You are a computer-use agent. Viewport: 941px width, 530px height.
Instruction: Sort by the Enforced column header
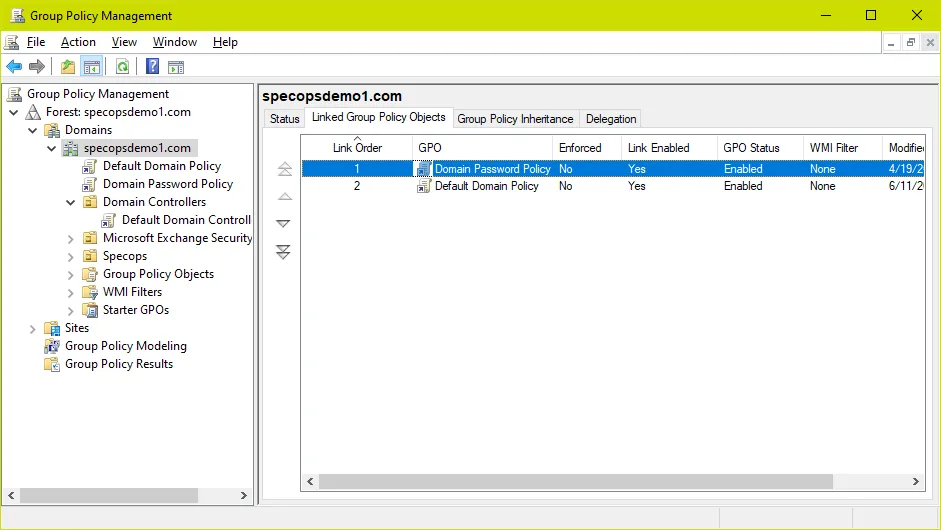586,148
